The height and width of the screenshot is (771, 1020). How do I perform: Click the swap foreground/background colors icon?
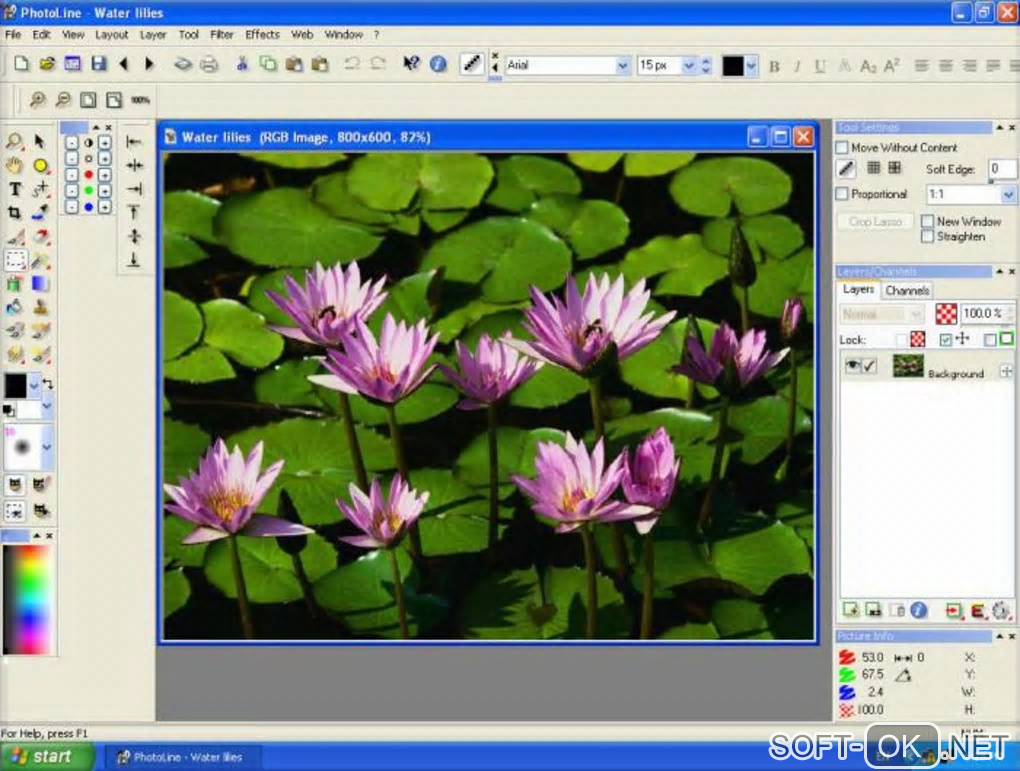point(47,384)
